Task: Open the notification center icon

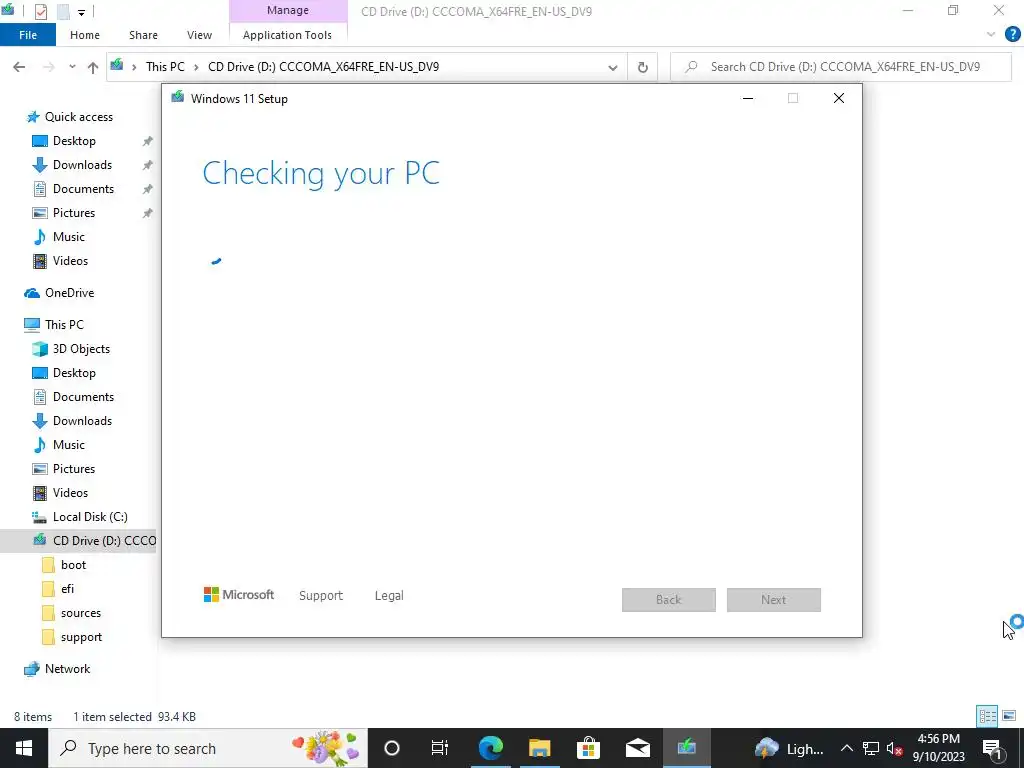Action: pyautogui.click(x=991, y=748)
